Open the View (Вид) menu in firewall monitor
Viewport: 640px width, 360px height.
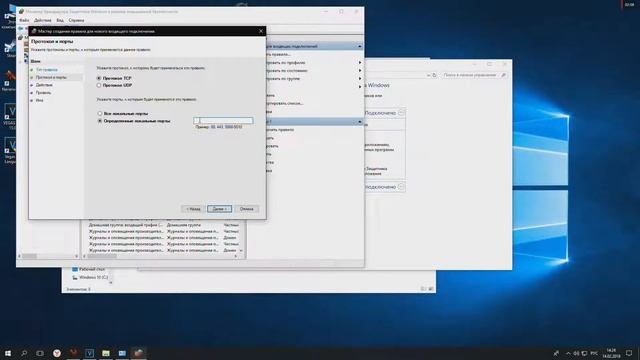(60, 20)
